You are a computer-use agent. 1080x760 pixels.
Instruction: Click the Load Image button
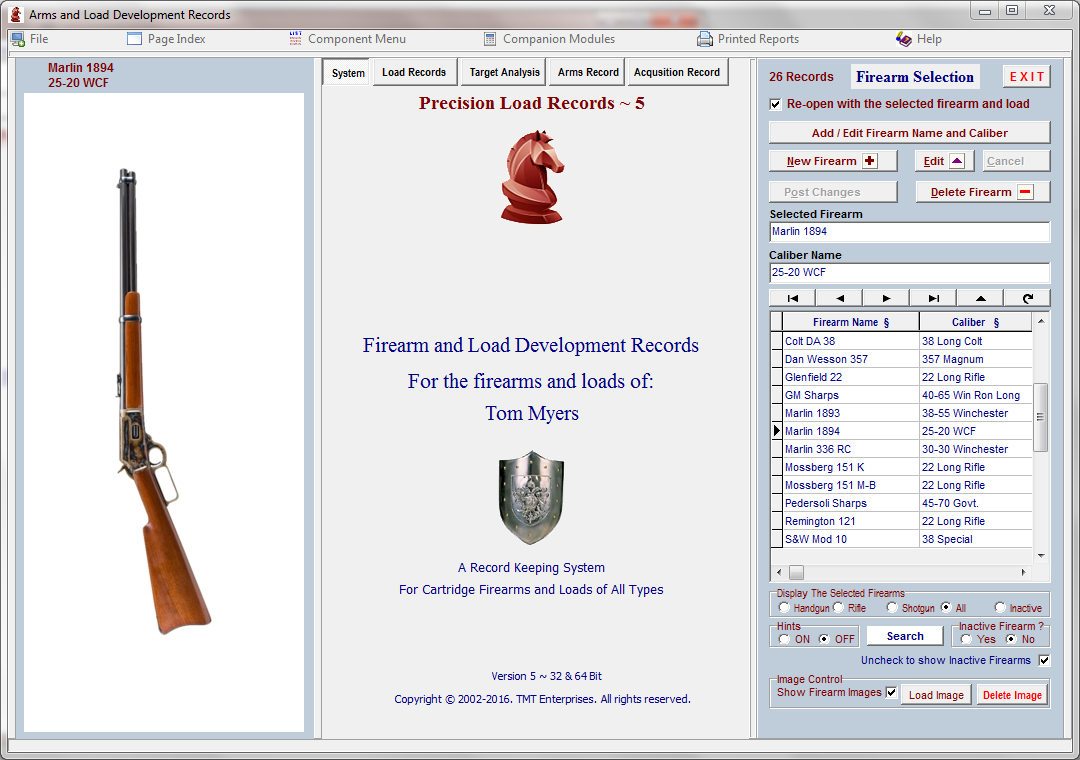point(936,695)
